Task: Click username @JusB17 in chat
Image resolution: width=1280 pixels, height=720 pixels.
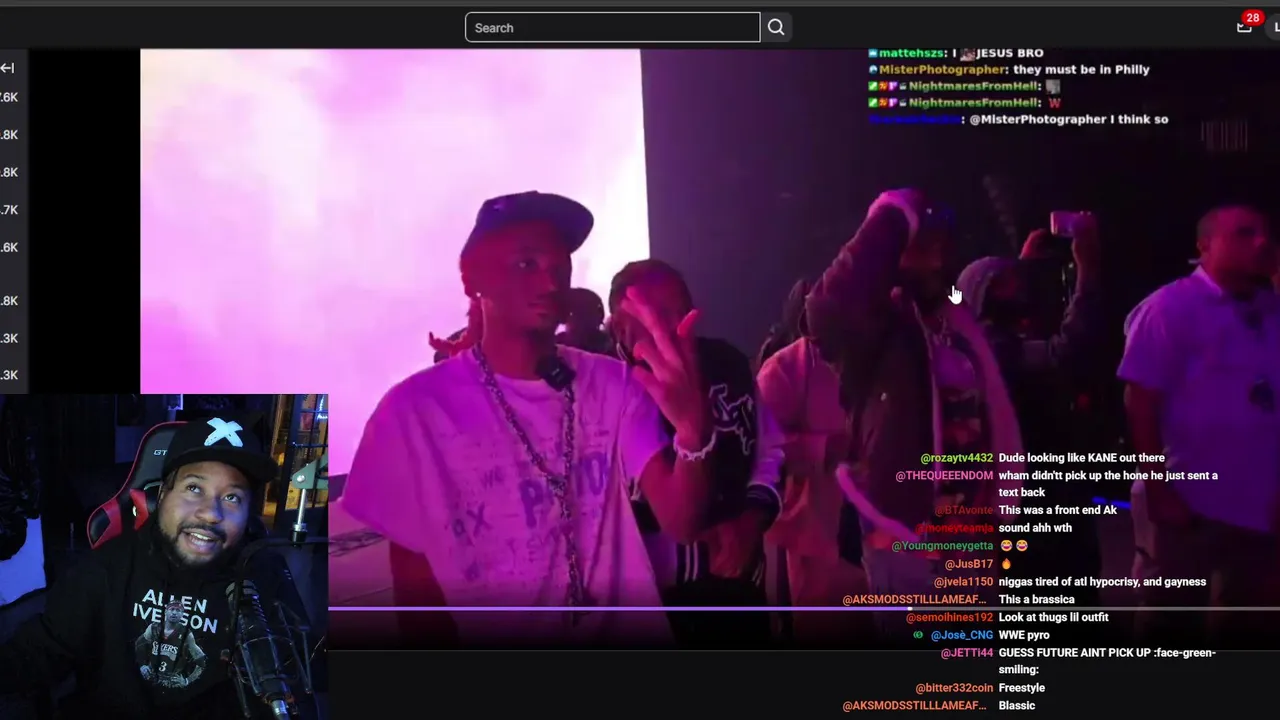Action: [969, 564]
